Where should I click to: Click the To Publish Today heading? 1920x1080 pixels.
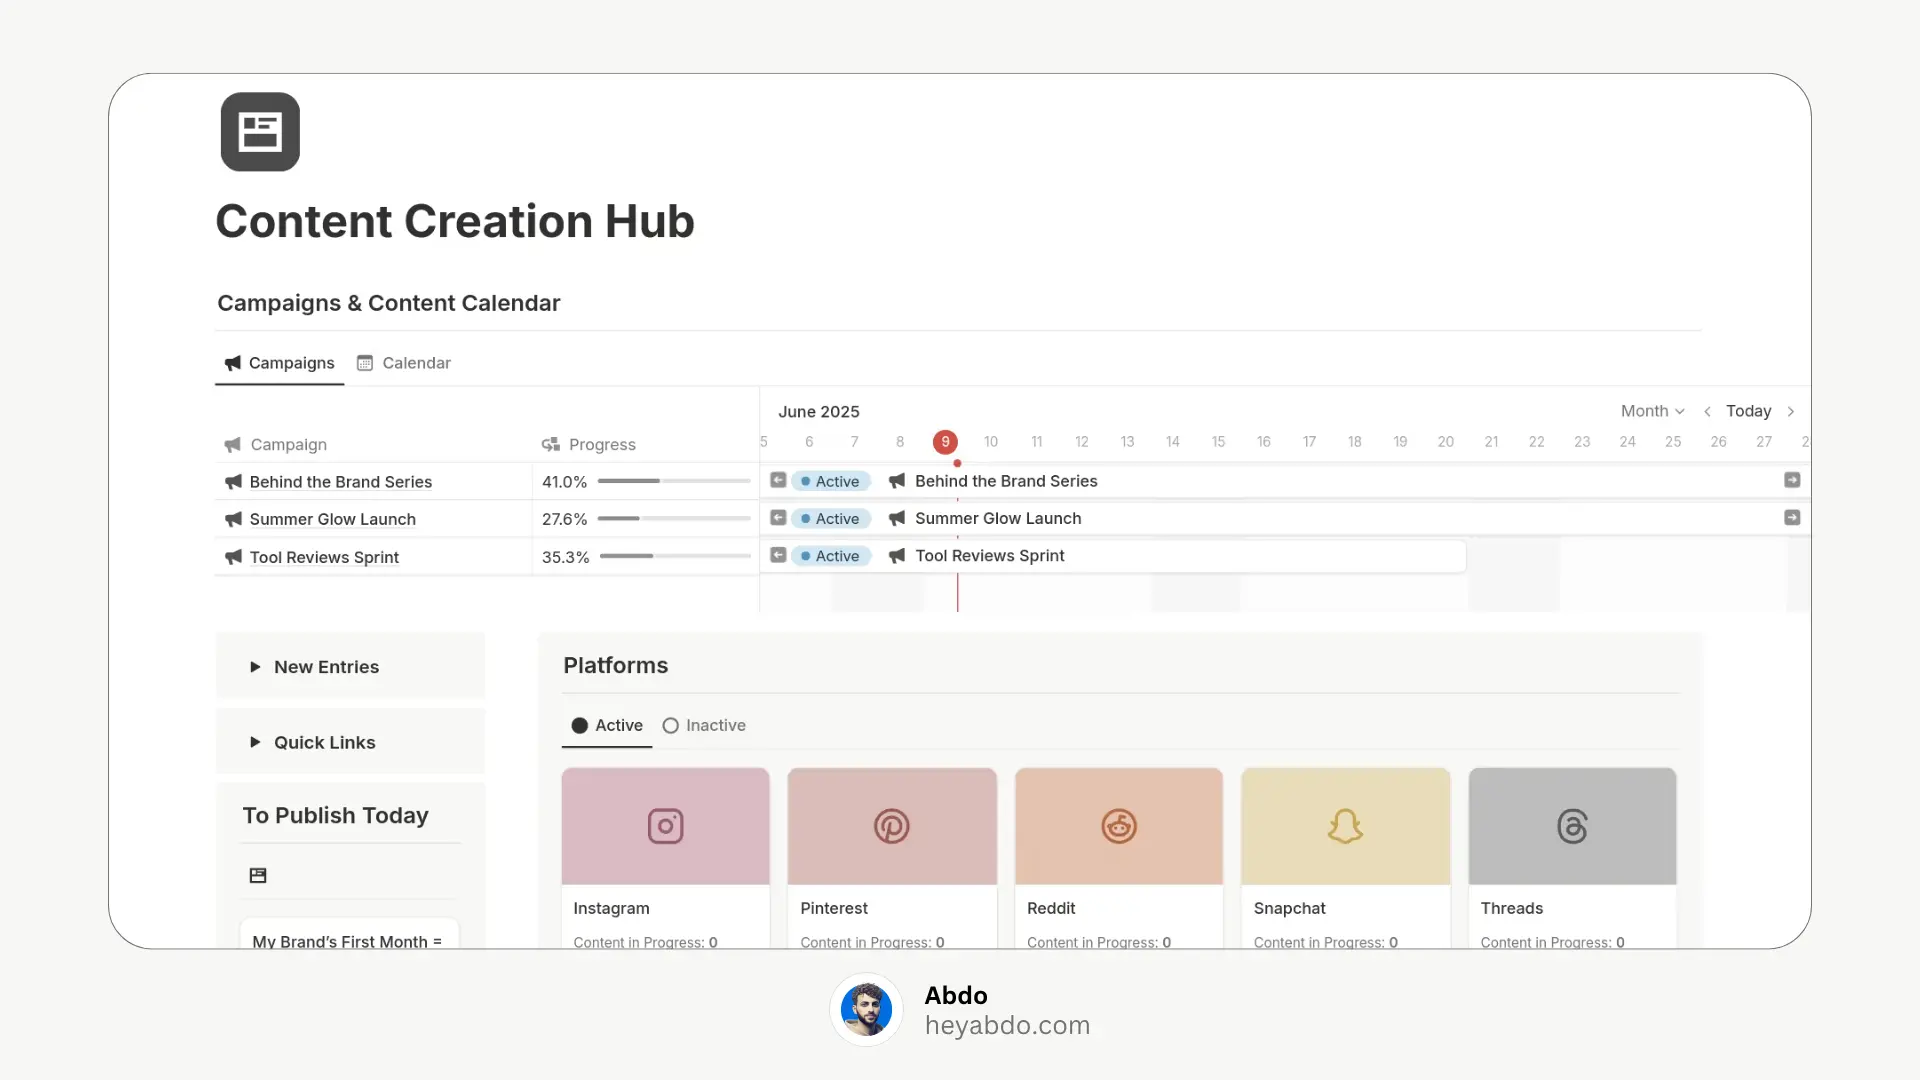(335, 815)
